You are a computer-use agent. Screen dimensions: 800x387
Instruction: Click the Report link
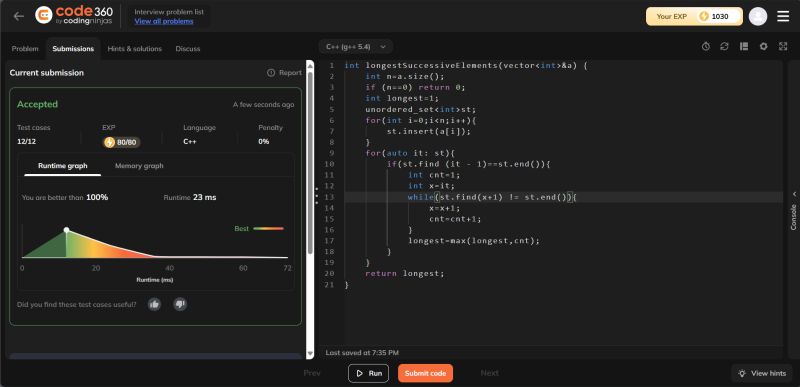(290, 73)
